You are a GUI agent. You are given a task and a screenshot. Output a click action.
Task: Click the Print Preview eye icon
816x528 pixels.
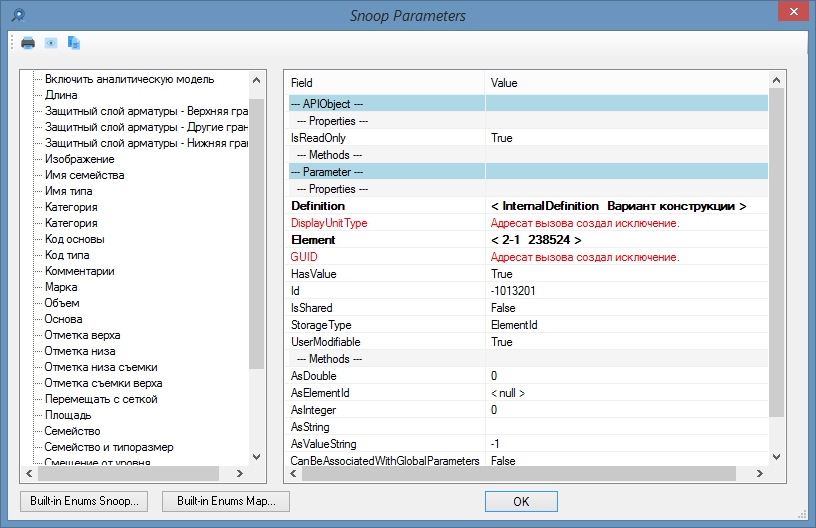pyautogui.click(x=50, y=43)
